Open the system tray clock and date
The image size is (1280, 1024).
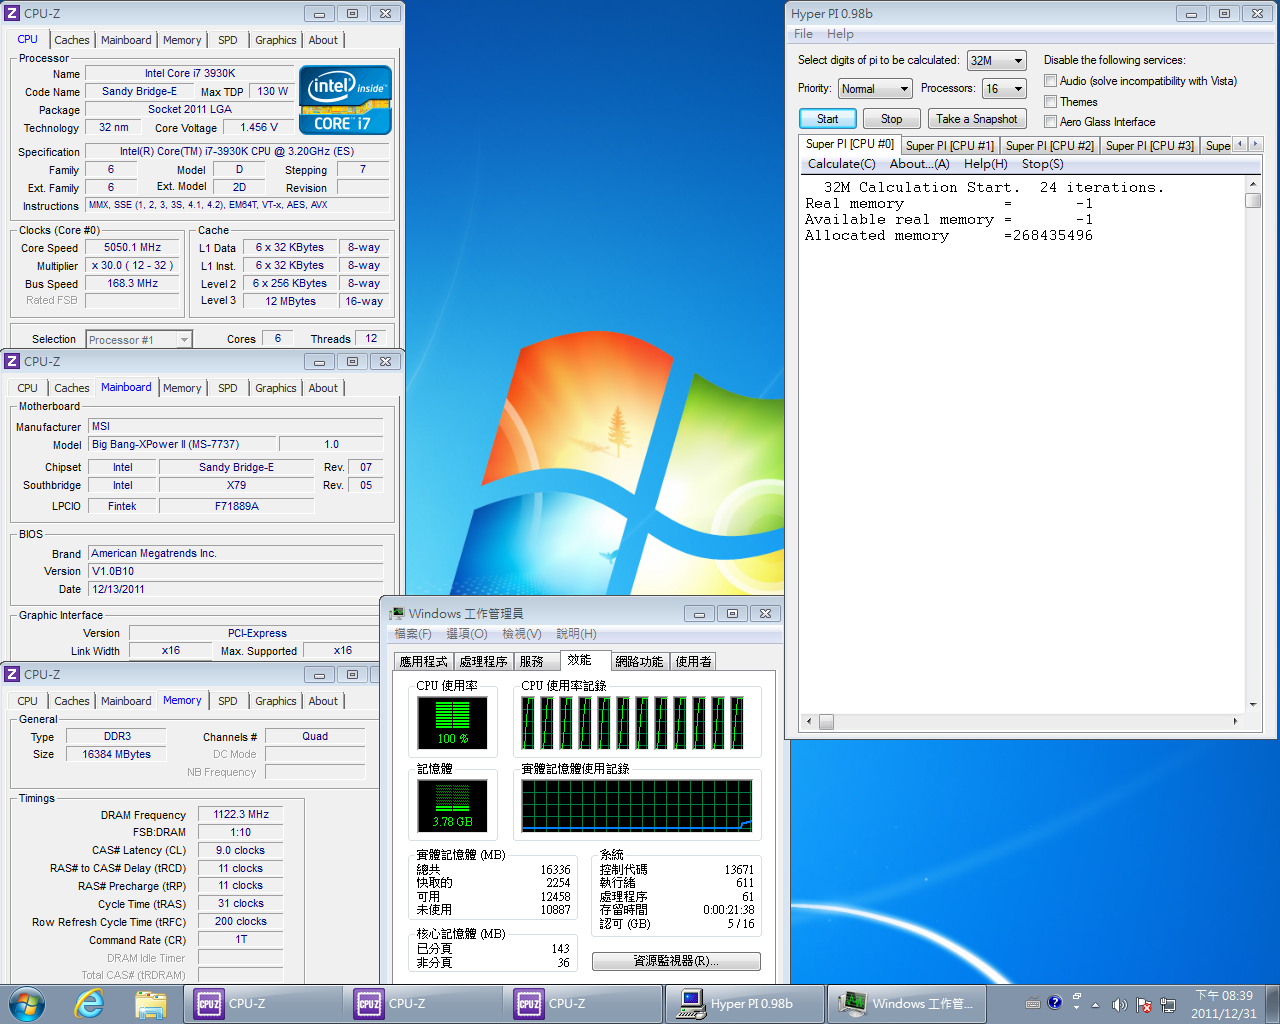pyautogui.click(x=1224, y=1004)
